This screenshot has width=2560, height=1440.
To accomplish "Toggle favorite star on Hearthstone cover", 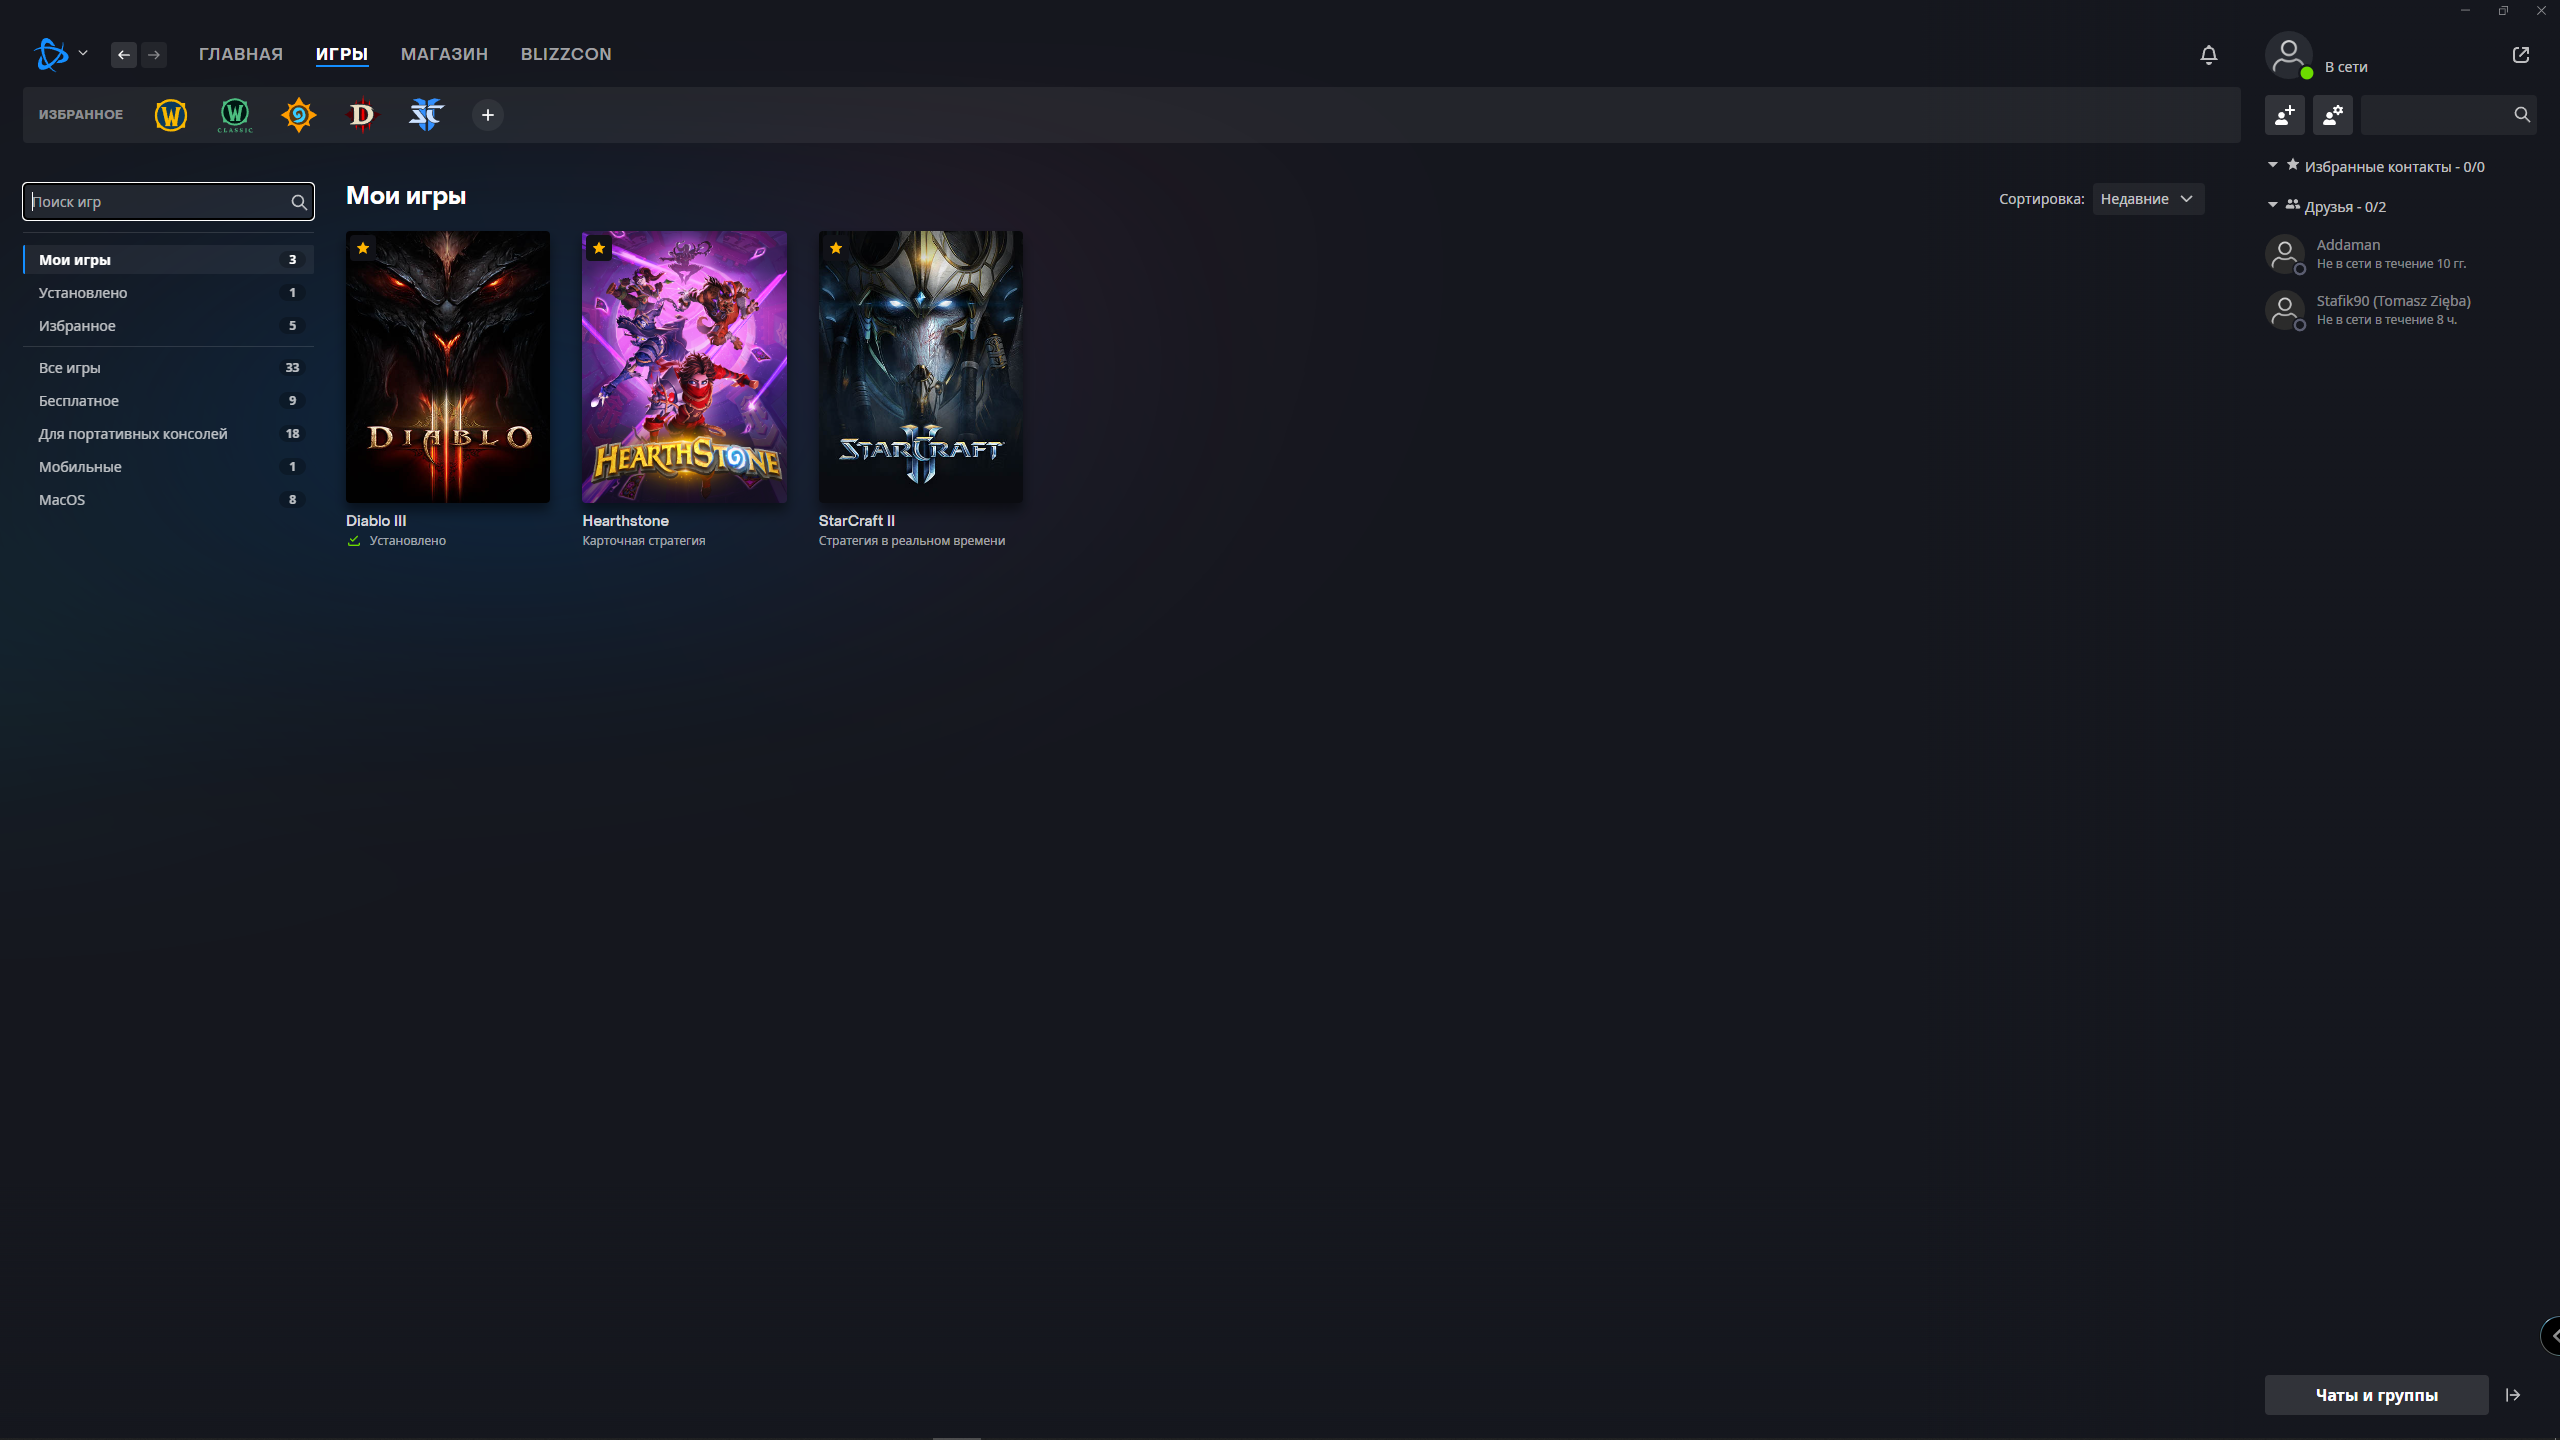I will 599,248.
